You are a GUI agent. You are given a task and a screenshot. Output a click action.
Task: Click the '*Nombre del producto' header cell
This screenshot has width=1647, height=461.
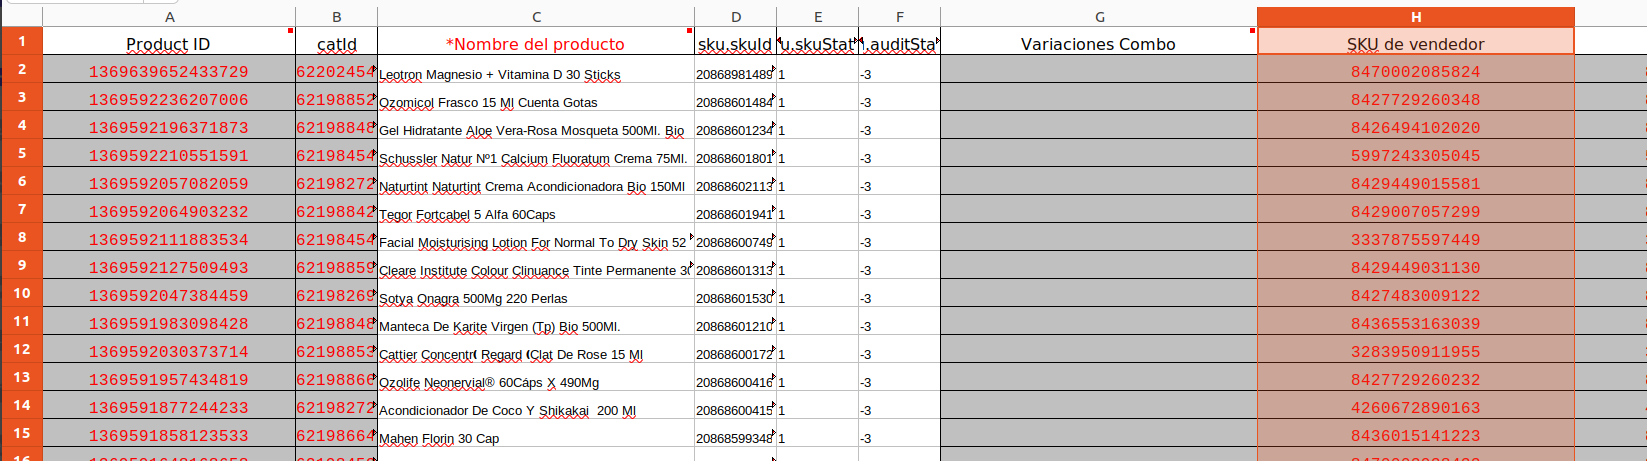click(536, 41)
